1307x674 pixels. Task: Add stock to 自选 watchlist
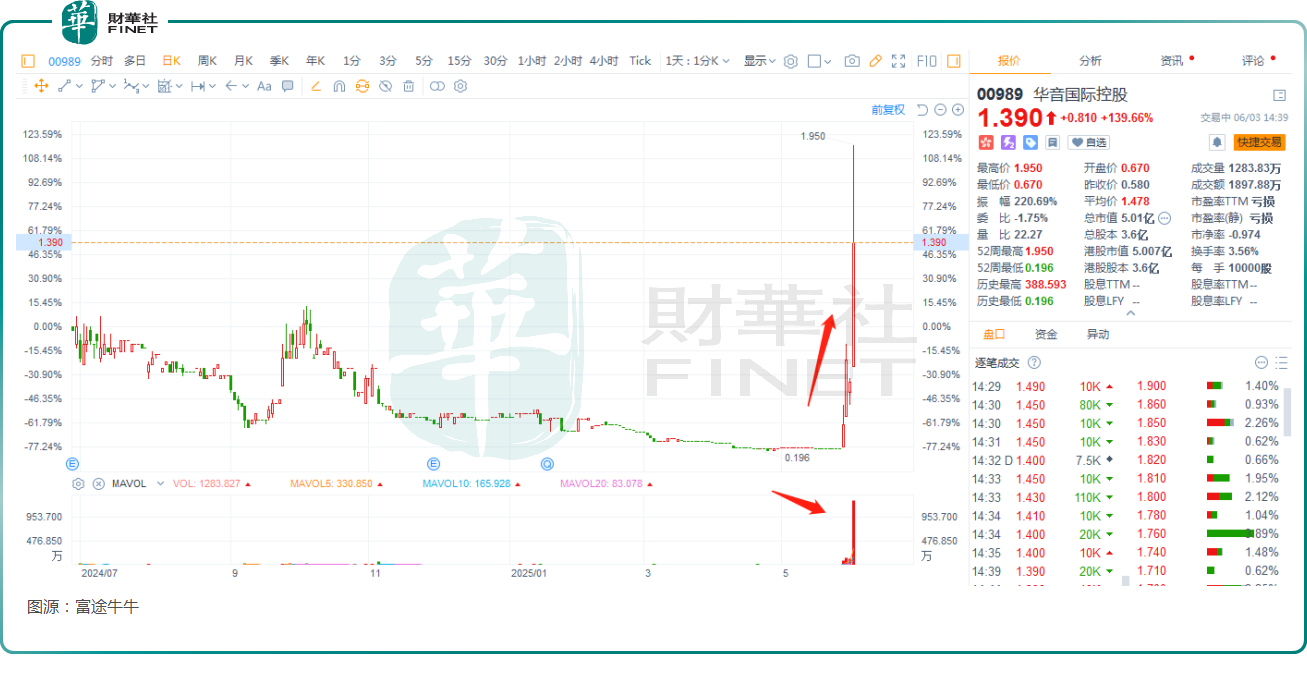tap(1089, 143)
